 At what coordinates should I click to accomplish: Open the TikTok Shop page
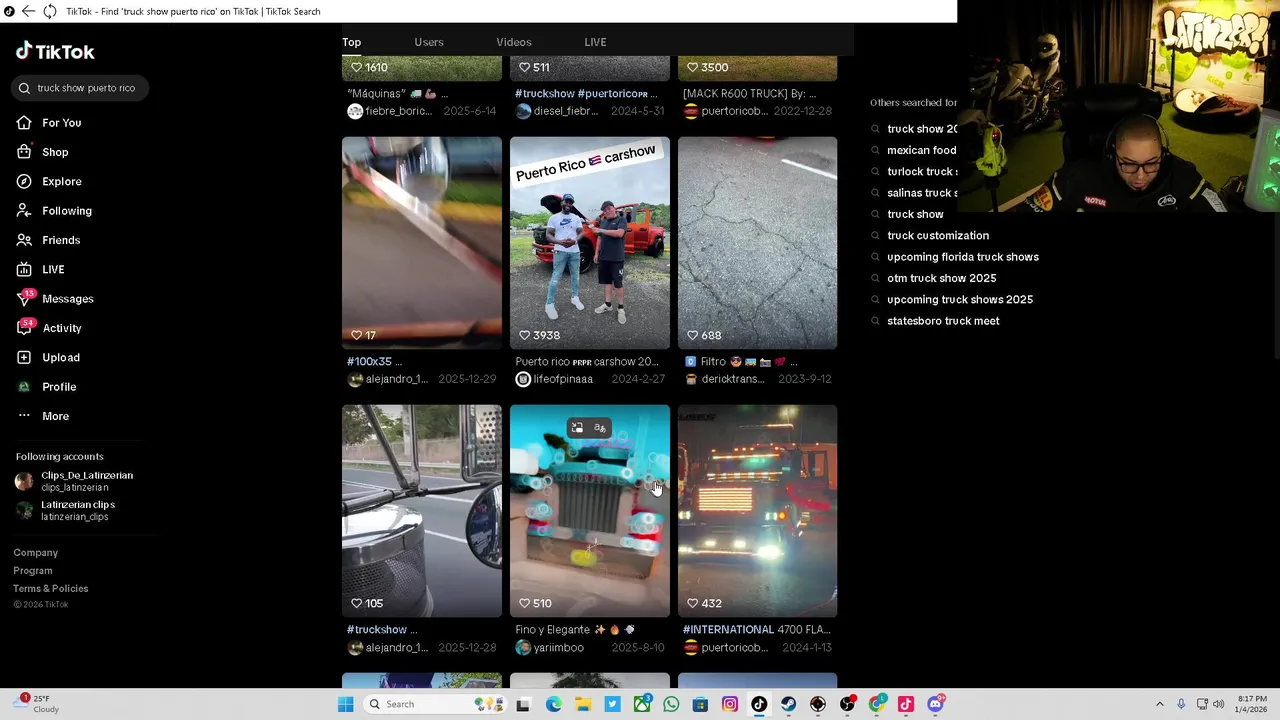(x=42, y=152)
